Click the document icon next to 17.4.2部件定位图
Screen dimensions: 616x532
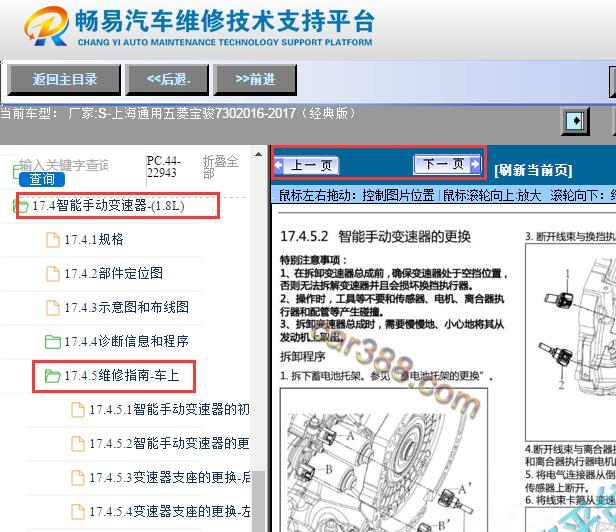coord(53,273)
